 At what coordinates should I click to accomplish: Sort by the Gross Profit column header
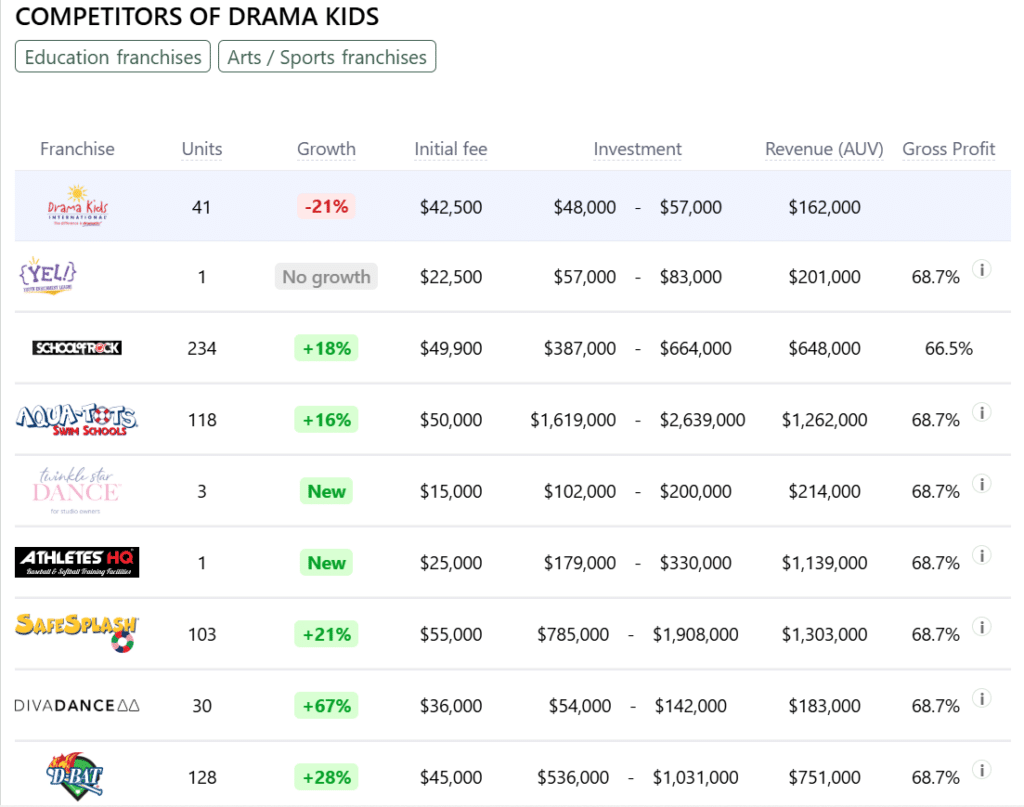pyautogui.click(x=948, y=149)
